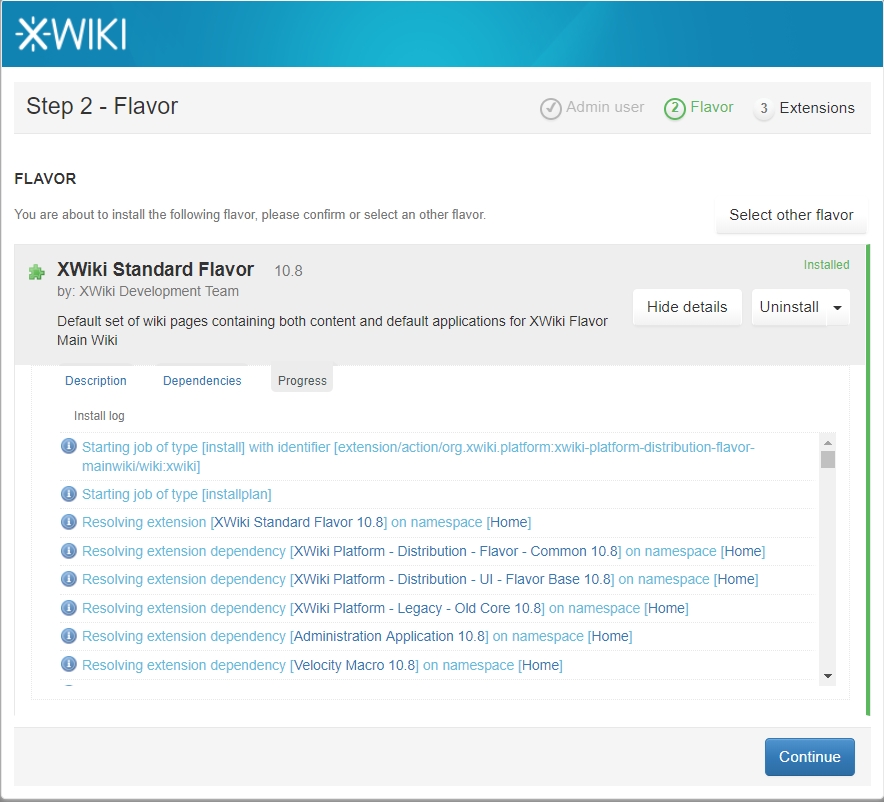Image resolution: width=884 pixels, height=802 pixels.
Task: Switch to the Description tab
Action: (96, 381)
